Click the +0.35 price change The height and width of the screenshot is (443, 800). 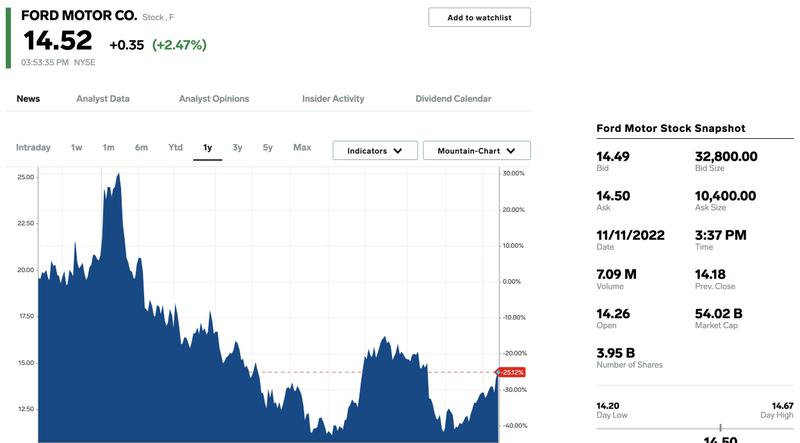[x=127, y=45]
